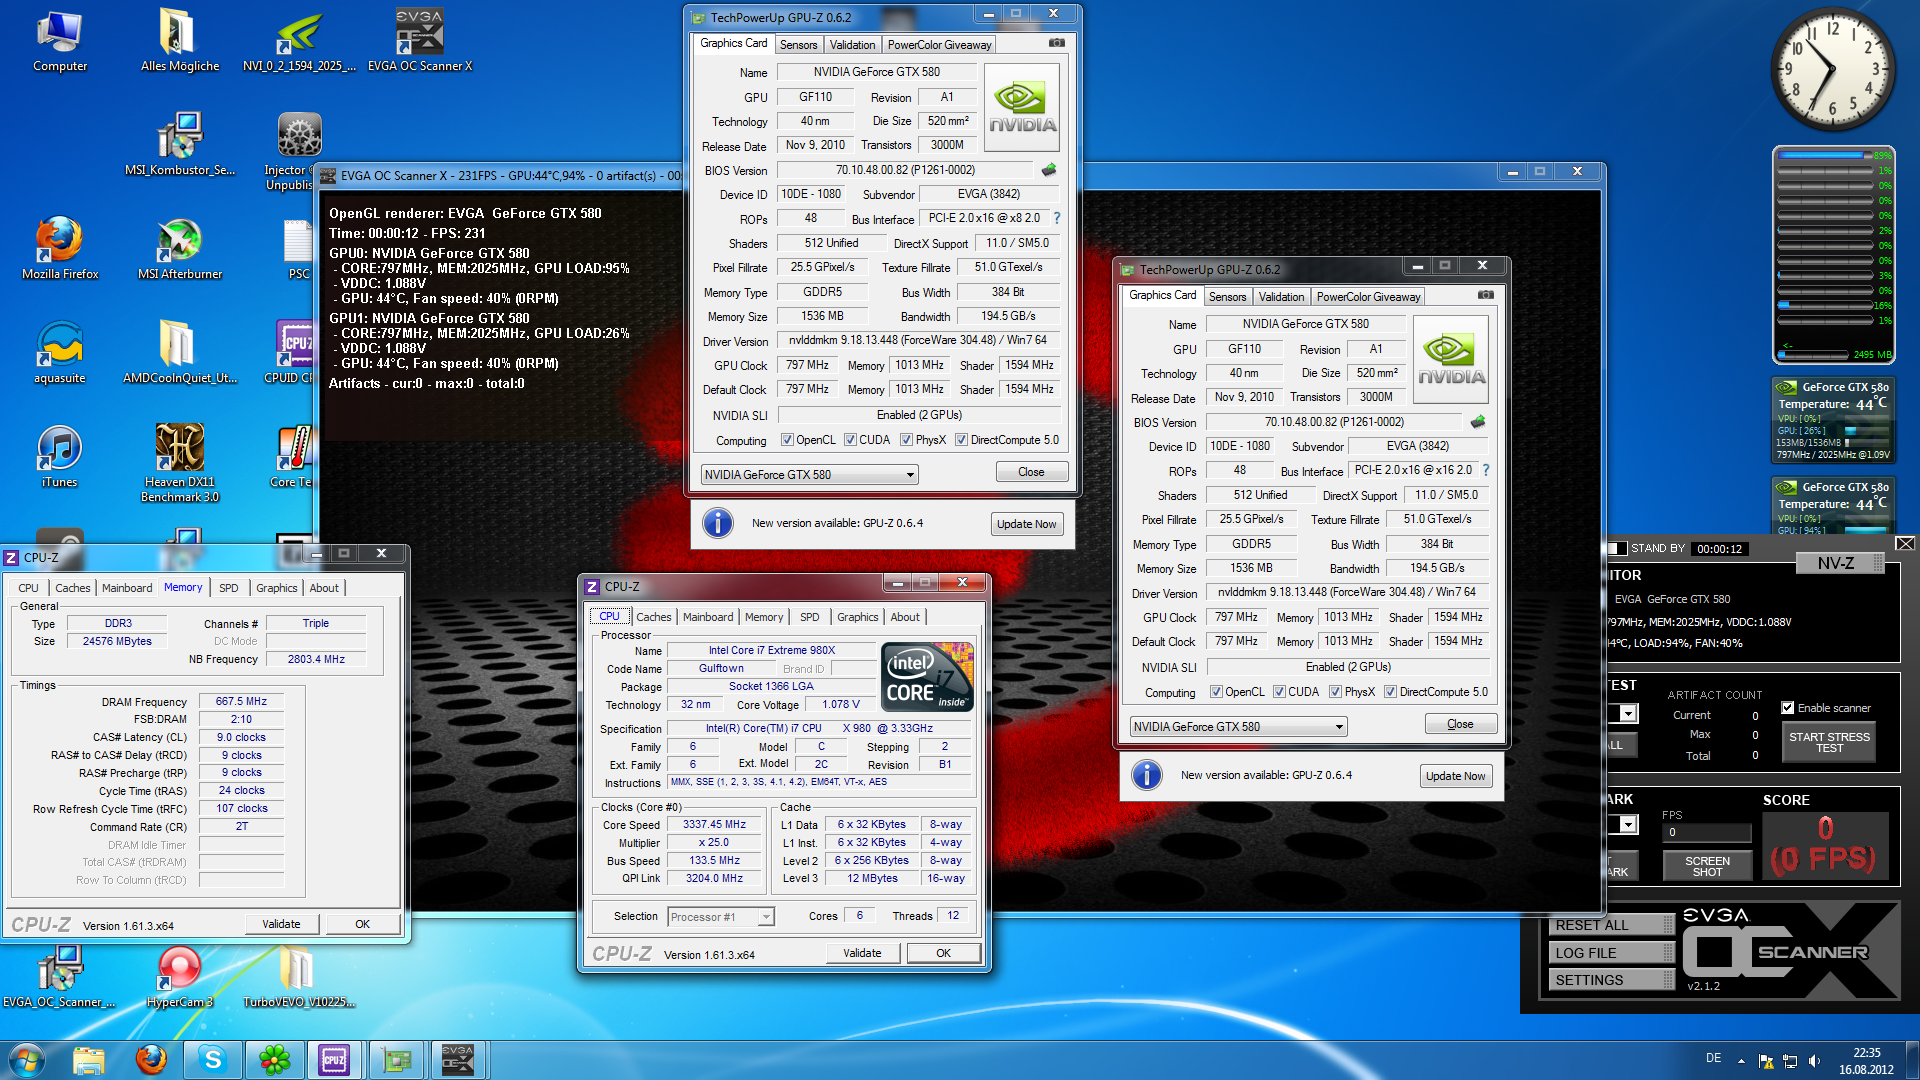Viewport: 1920px width, 1080px height.
Task: Expand the GPU selector dropdown in upper GPU-Z
Action: tap(910, 475)
